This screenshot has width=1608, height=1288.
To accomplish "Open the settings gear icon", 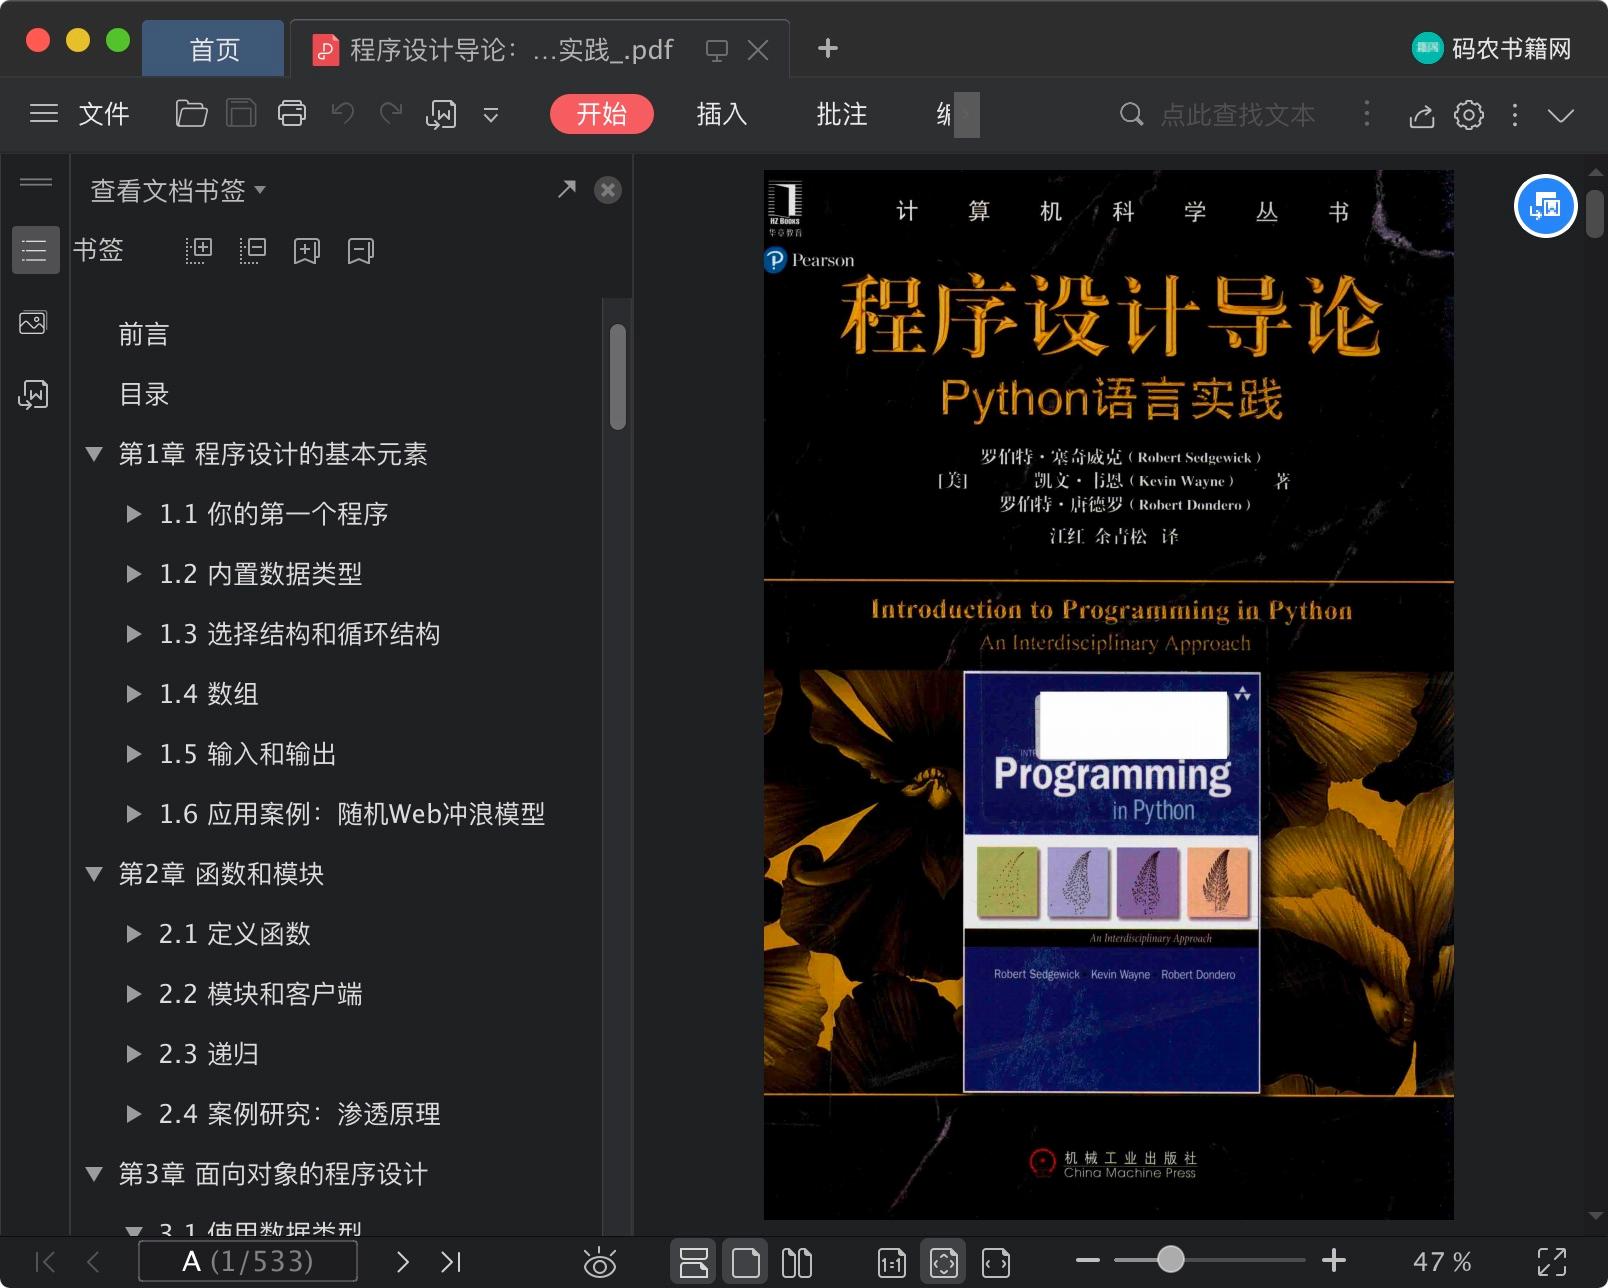I will pyautogui.click(x=1468, y=115).
